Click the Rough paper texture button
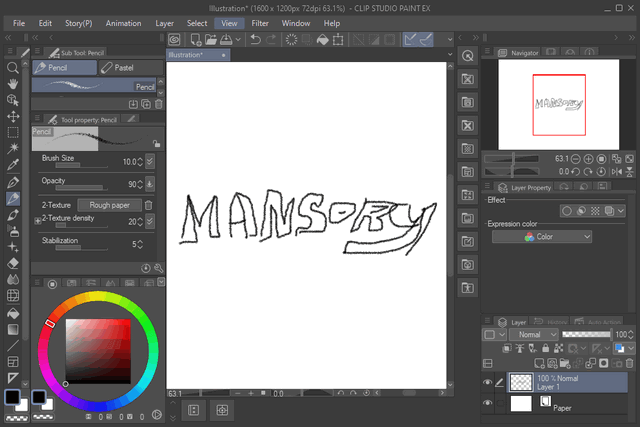 [108, 205]
